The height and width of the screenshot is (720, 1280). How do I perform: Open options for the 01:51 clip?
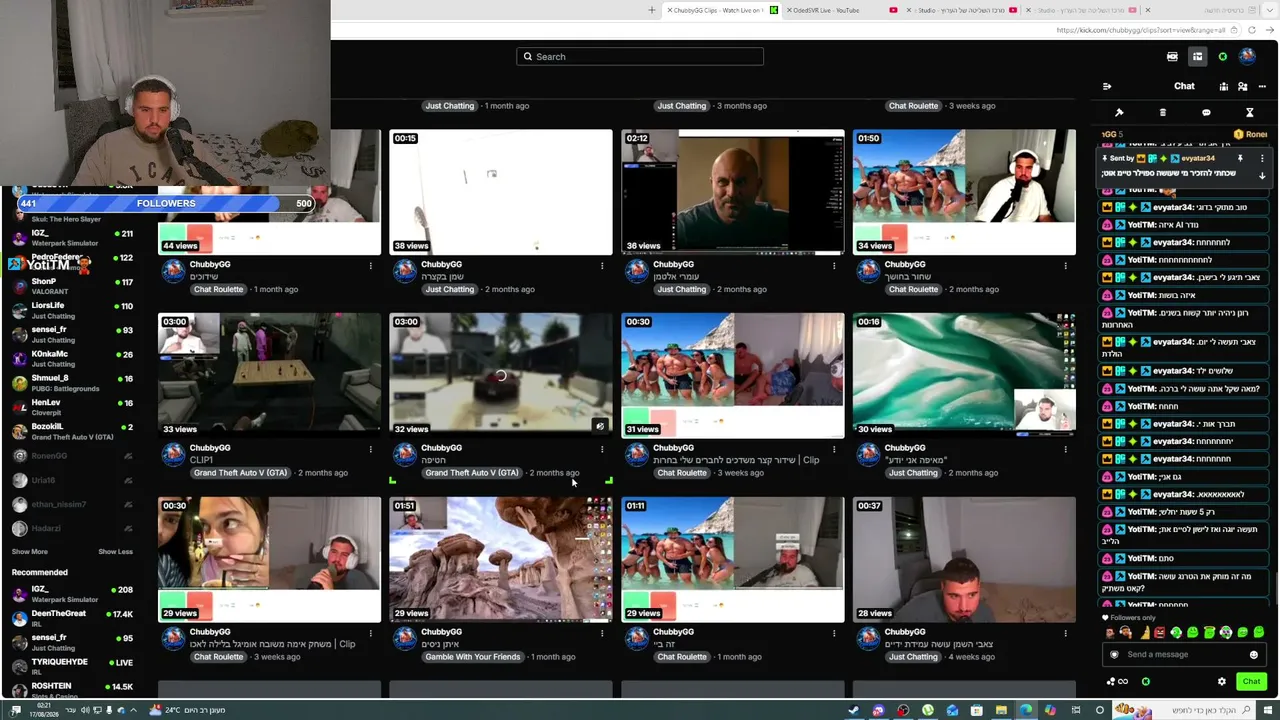point(602,634)
